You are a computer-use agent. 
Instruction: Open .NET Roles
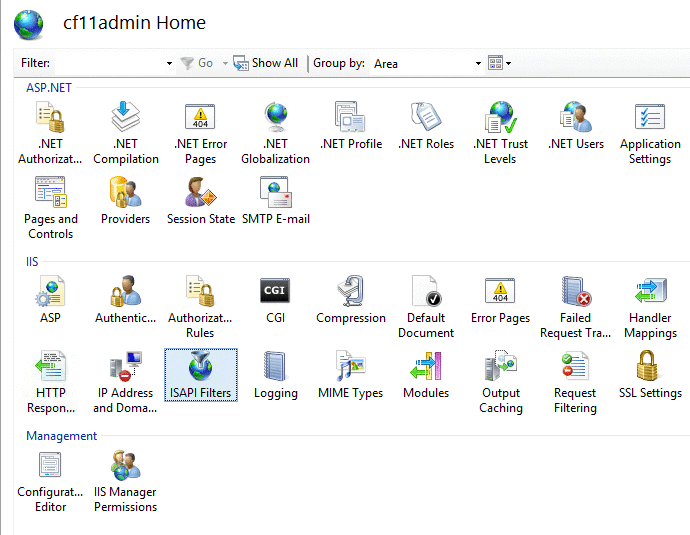point(426,126)
